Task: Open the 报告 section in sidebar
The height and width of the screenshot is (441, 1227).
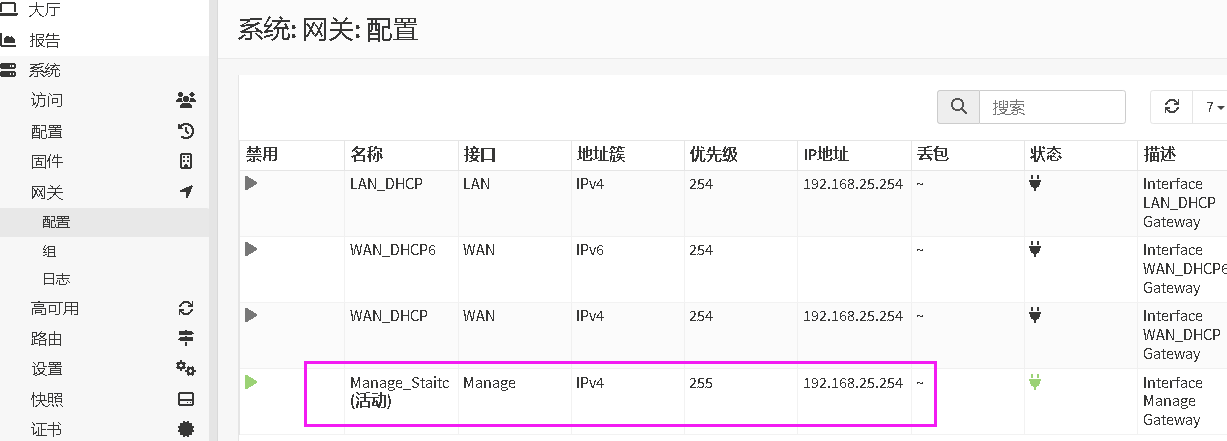Action: point(44,40)
